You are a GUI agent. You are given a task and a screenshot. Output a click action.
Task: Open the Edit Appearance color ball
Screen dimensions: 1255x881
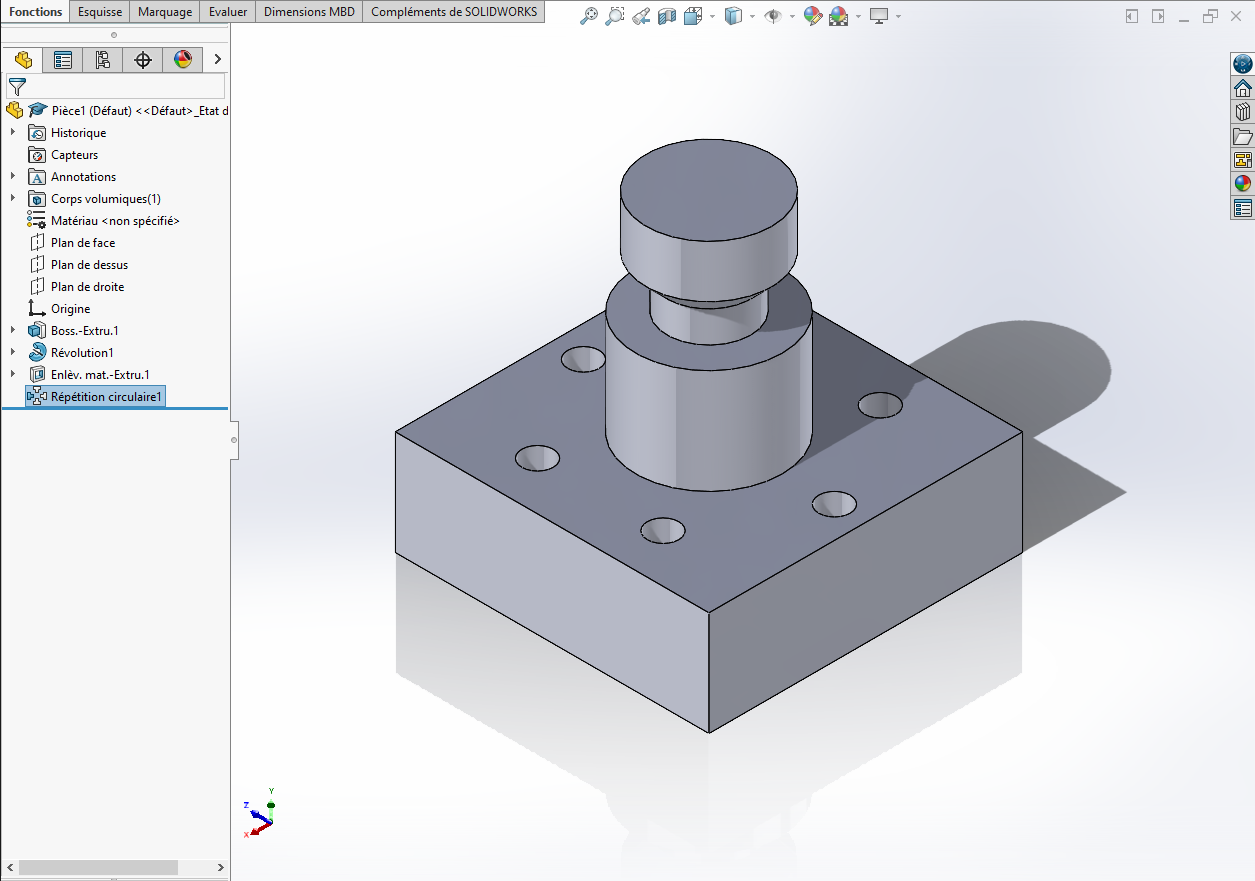click(x=813, y=16)
